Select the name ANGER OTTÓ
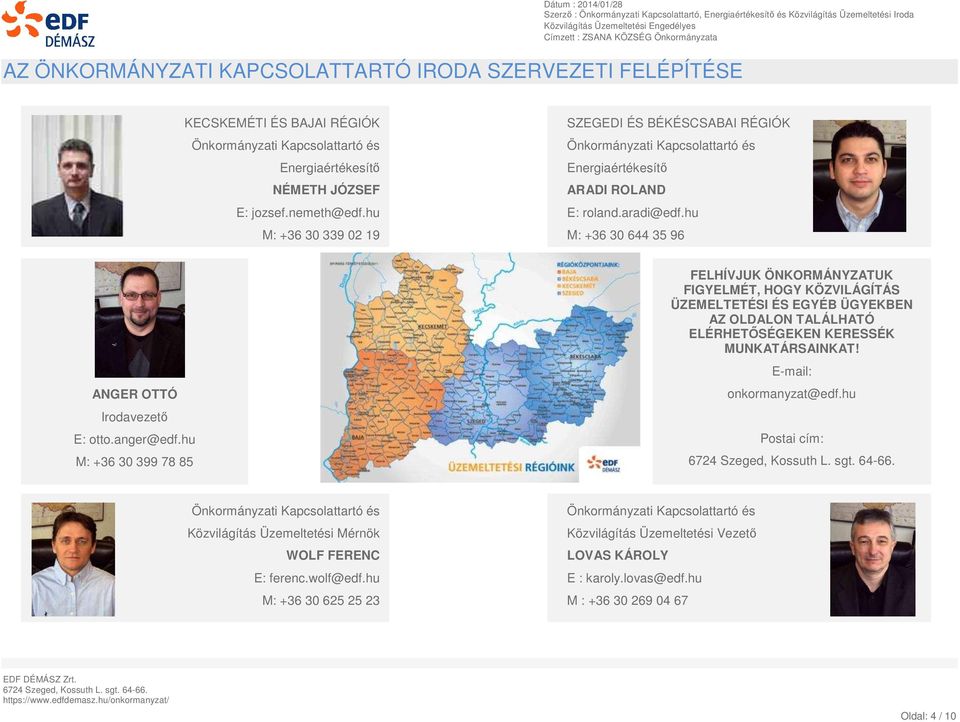 [135, 394]
